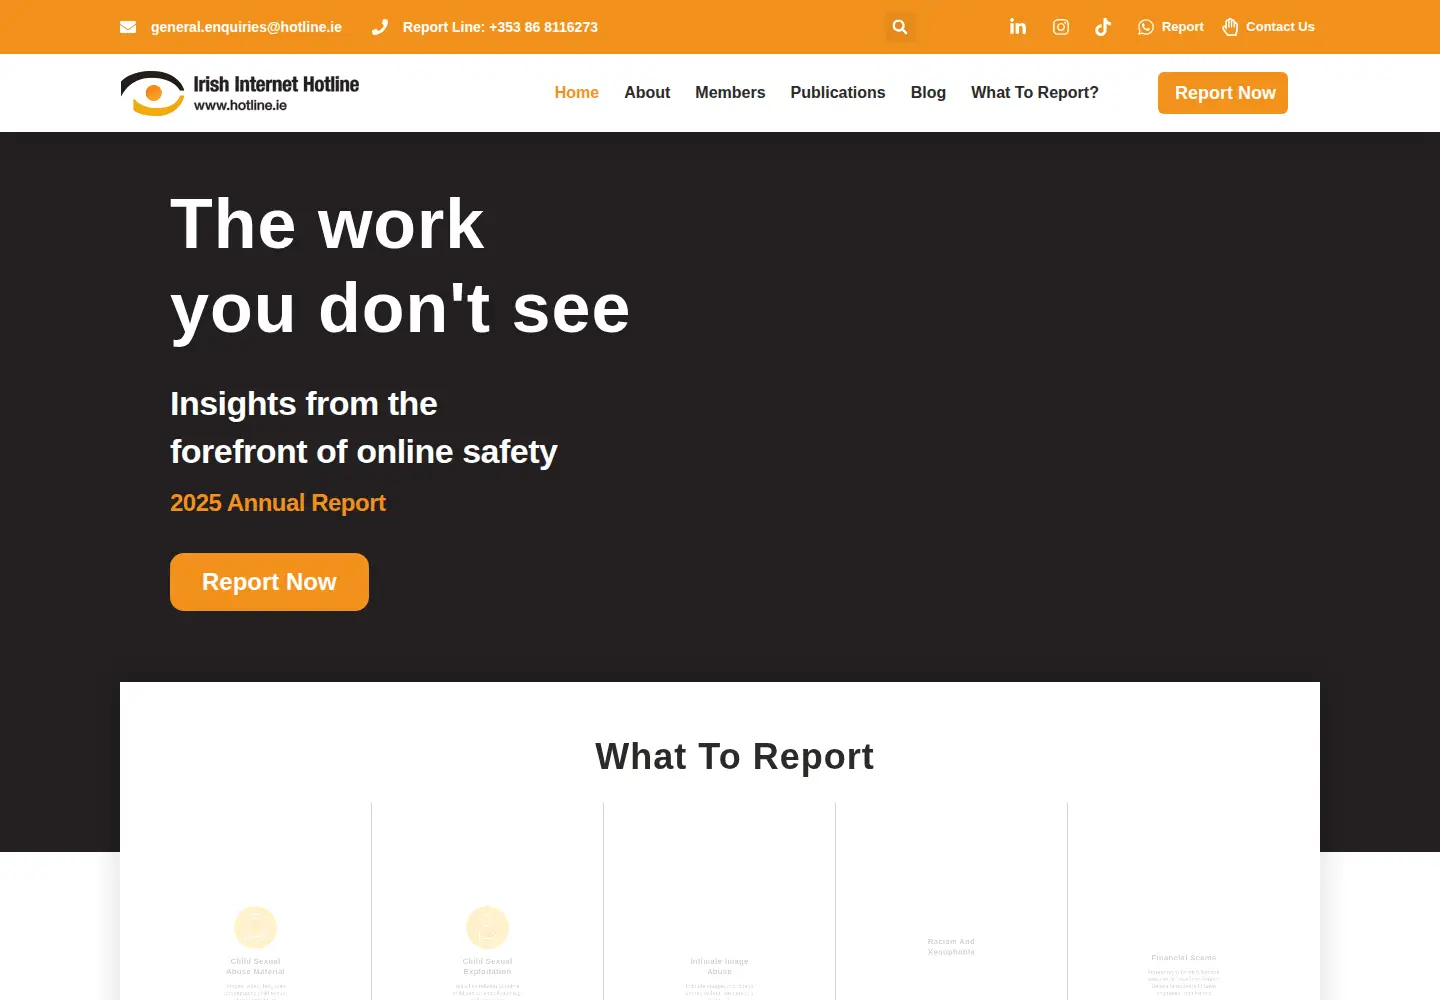
Task: Select the Intimate Image Abuse card title
Action: (720, 966)
